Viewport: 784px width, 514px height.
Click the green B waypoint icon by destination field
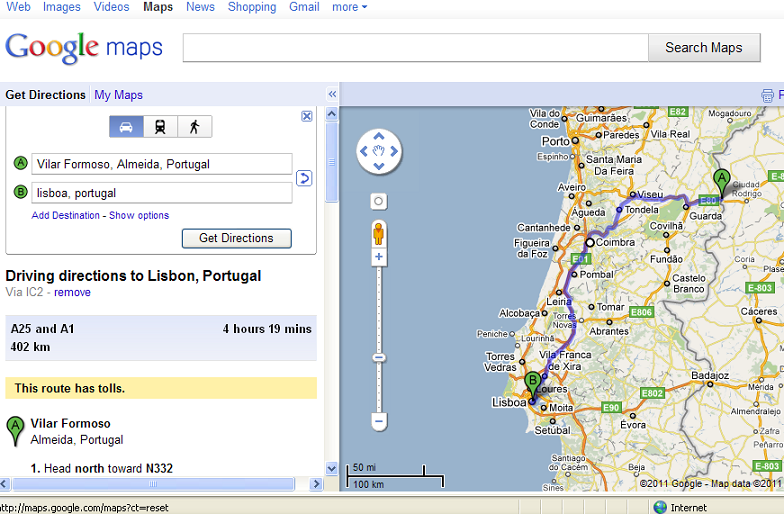click(x=20, y=192)
